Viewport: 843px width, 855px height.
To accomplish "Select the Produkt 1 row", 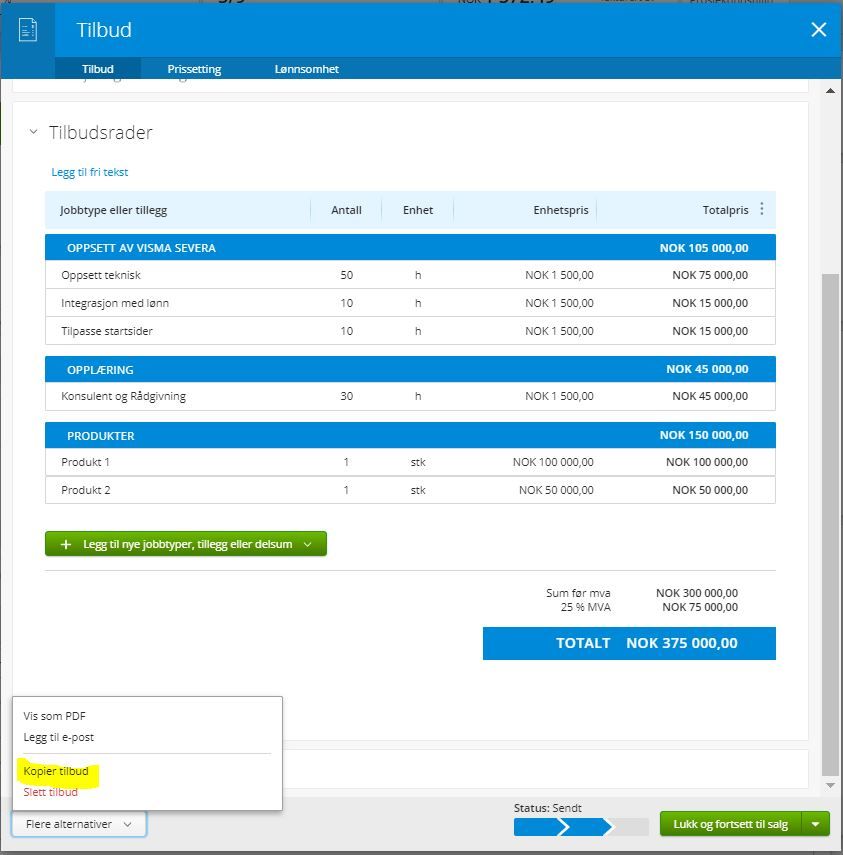I will pyautogui.click(x=410, y=462).
